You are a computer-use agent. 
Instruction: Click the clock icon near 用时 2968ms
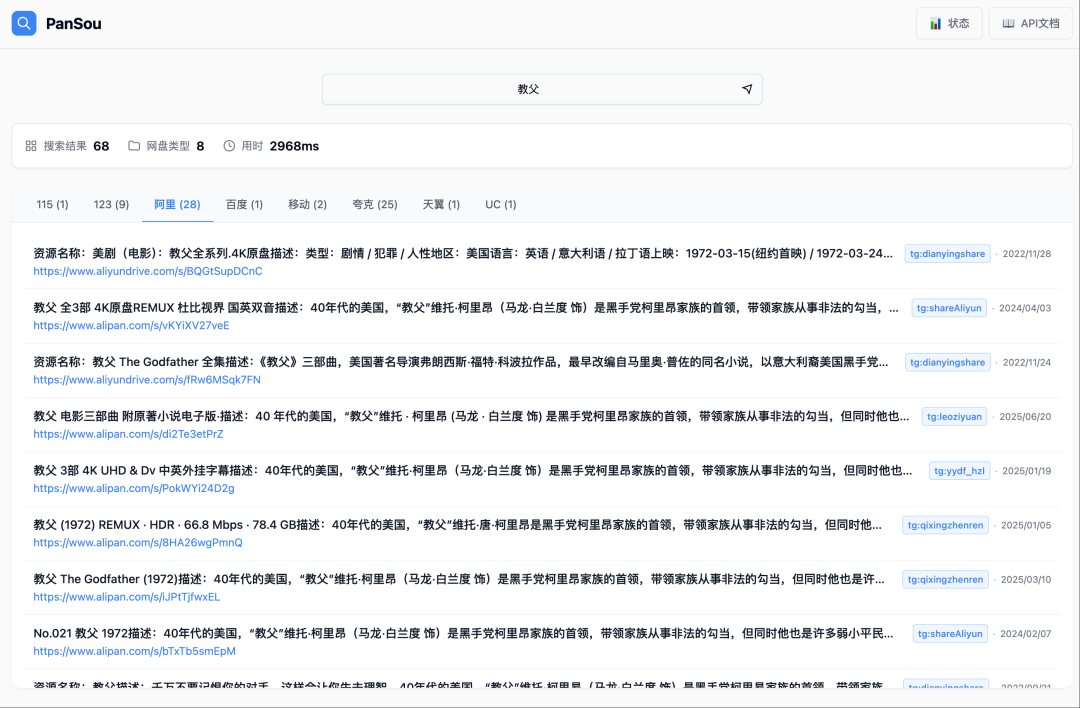(x=230, y=145)
